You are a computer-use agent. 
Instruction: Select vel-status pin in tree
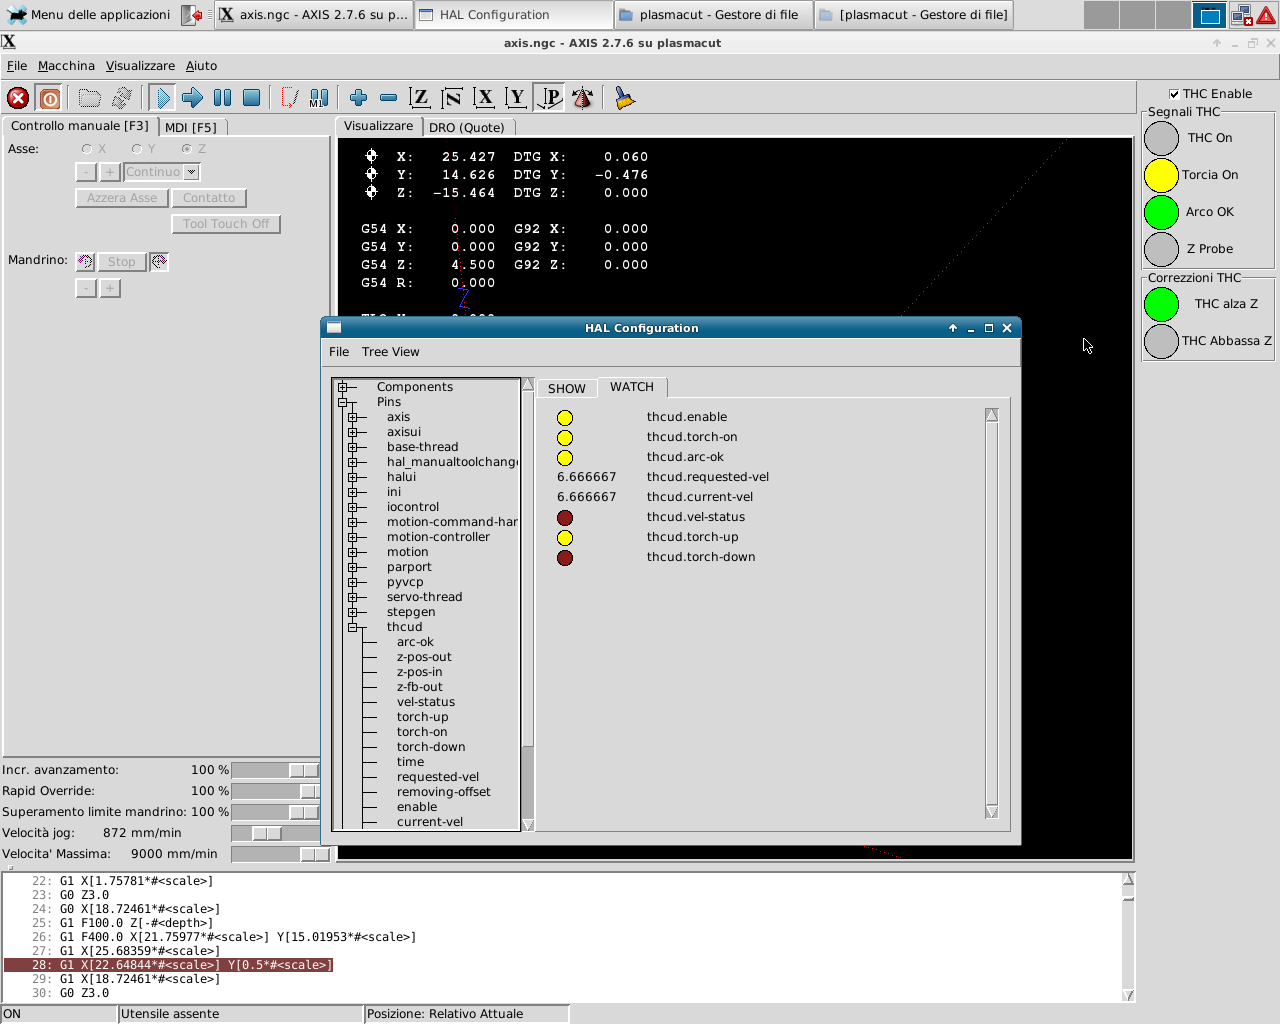click(x=426, y=702)
